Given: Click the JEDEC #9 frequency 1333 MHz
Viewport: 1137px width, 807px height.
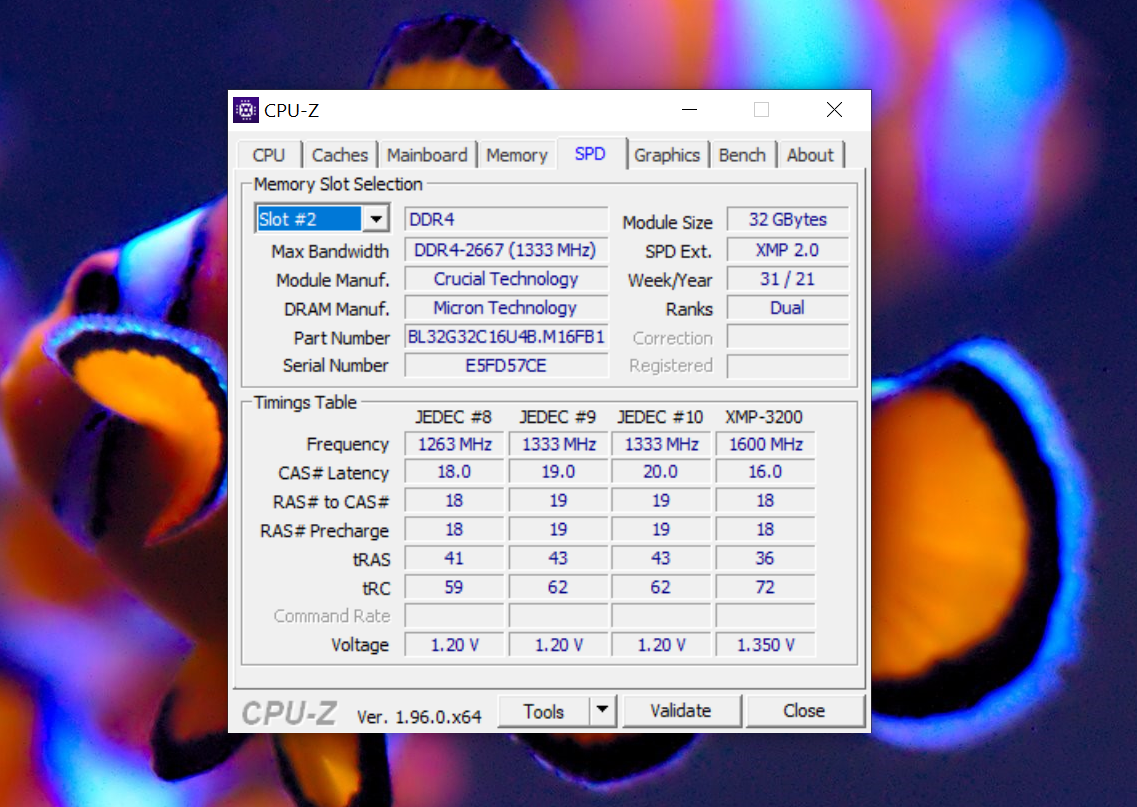Looking at the screenshot, I should (x=559, y=444).
